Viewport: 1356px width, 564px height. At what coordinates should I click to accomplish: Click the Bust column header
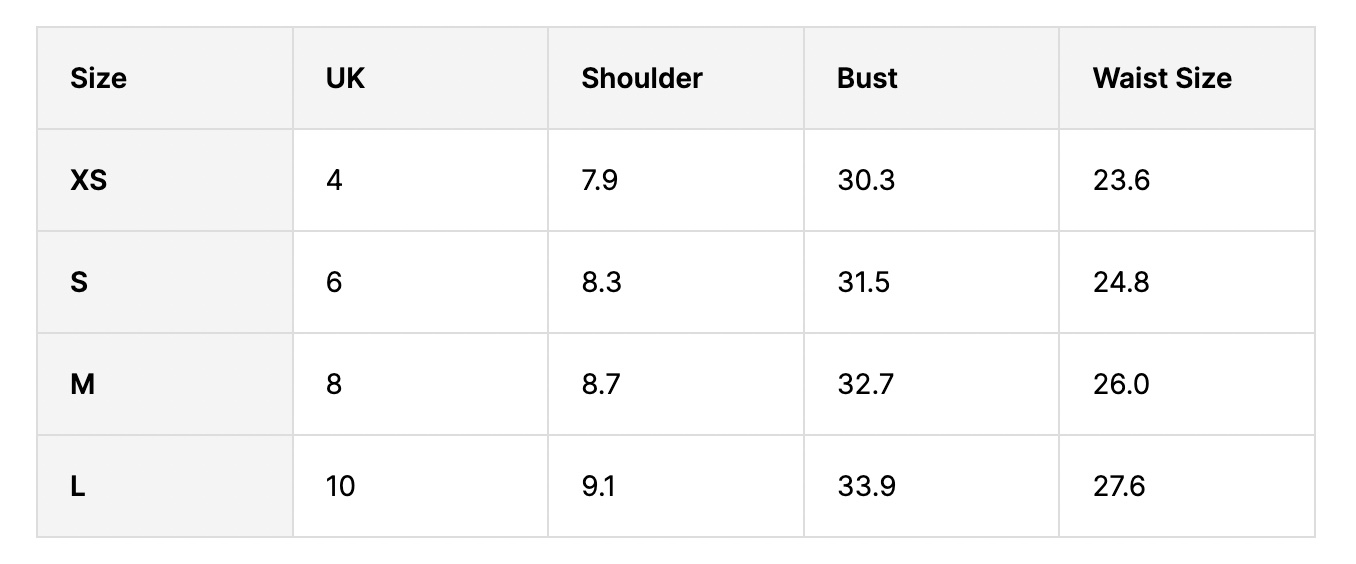coord(867,78)
